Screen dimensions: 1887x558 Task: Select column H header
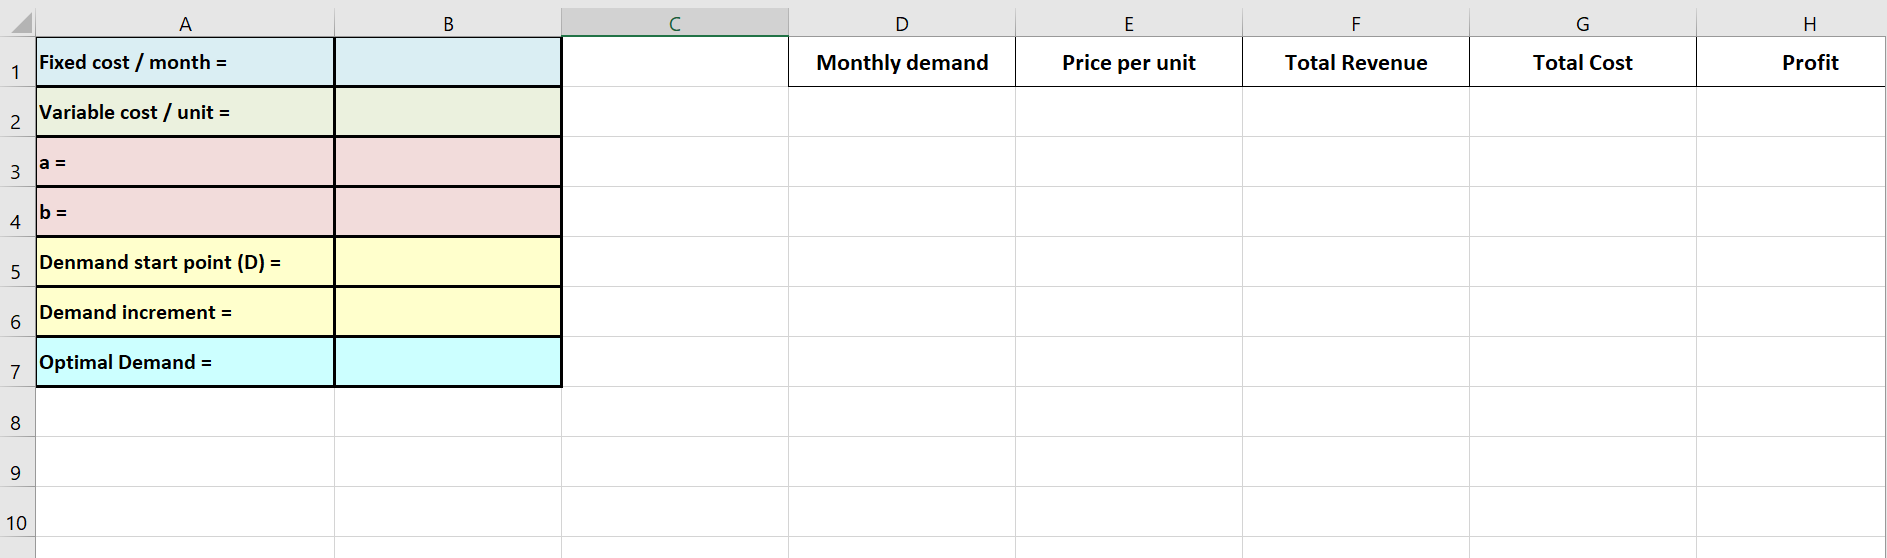1791,23
